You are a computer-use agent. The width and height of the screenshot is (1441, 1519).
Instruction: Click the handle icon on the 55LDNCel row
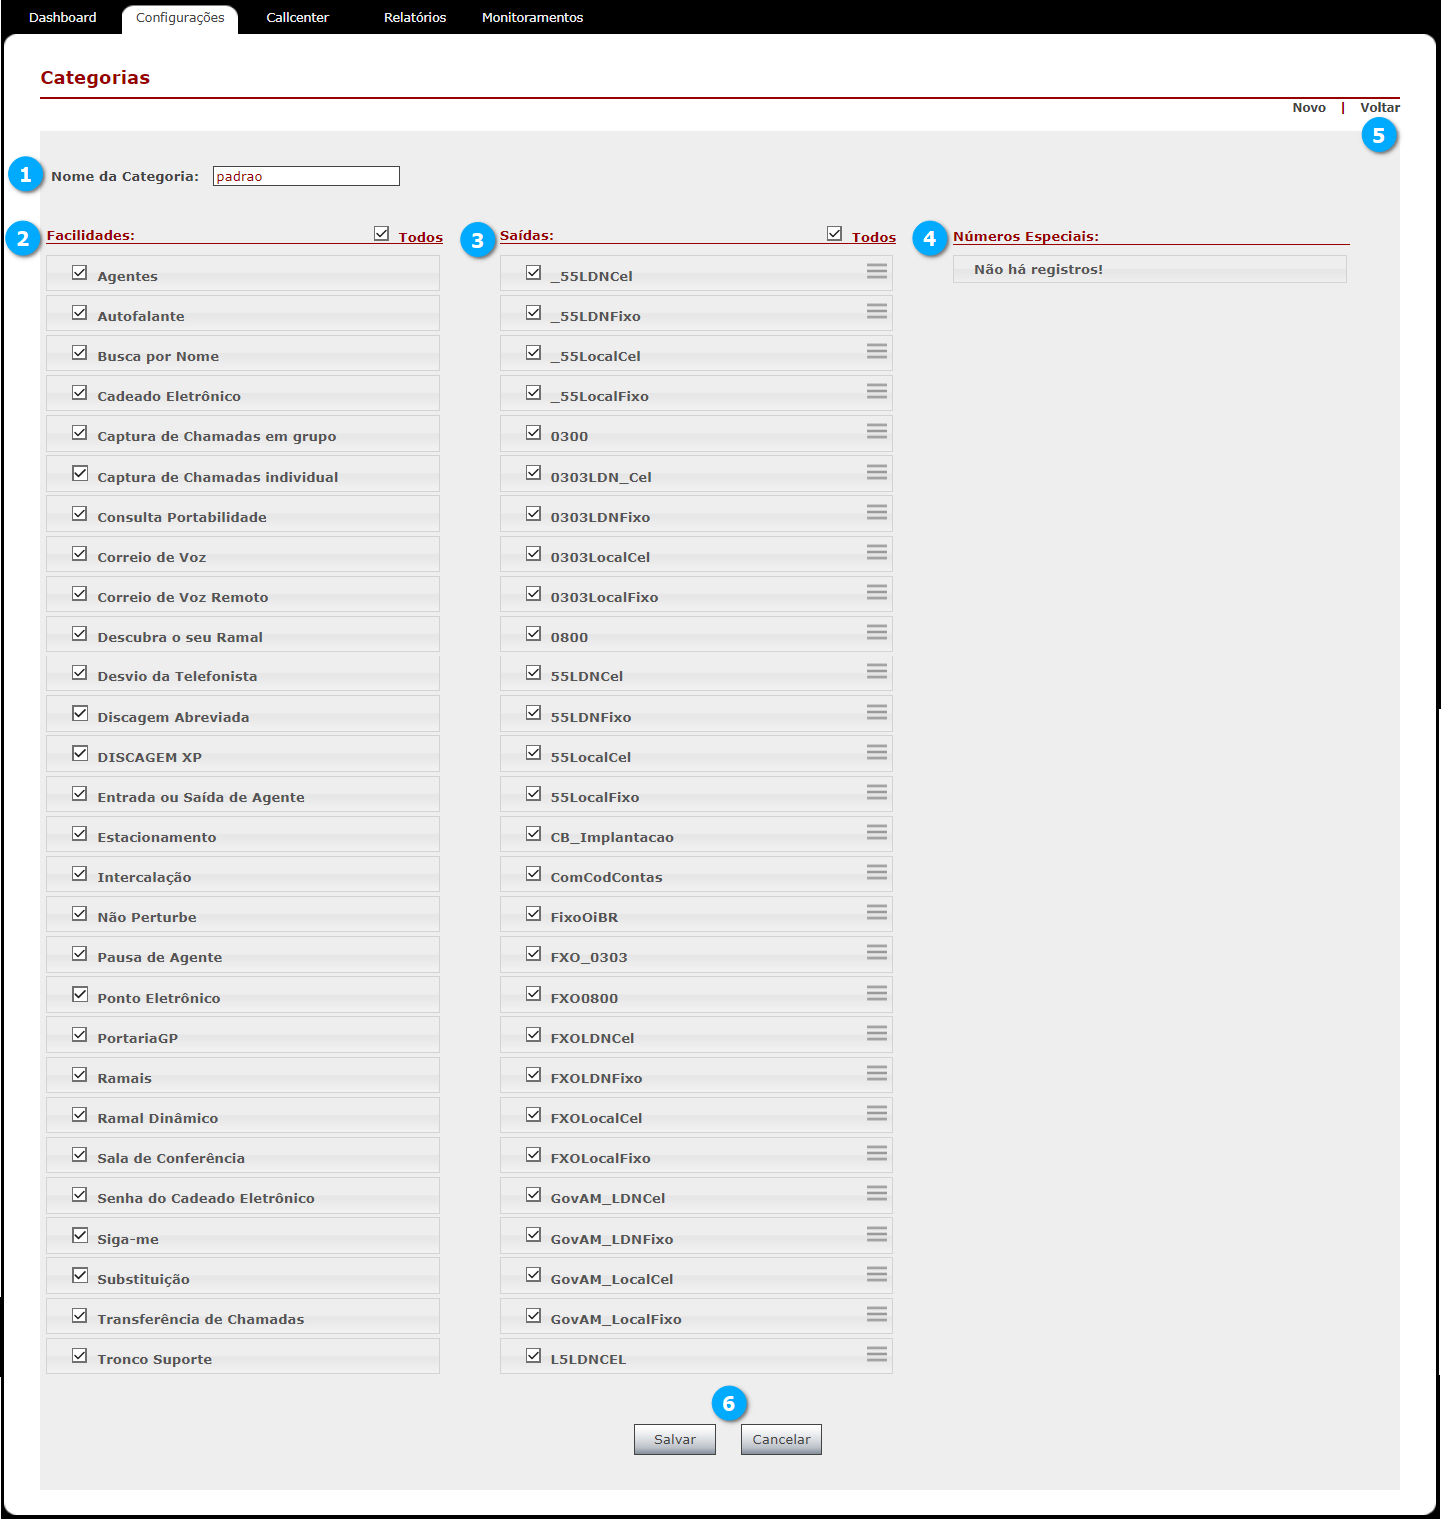pos(877,671)
